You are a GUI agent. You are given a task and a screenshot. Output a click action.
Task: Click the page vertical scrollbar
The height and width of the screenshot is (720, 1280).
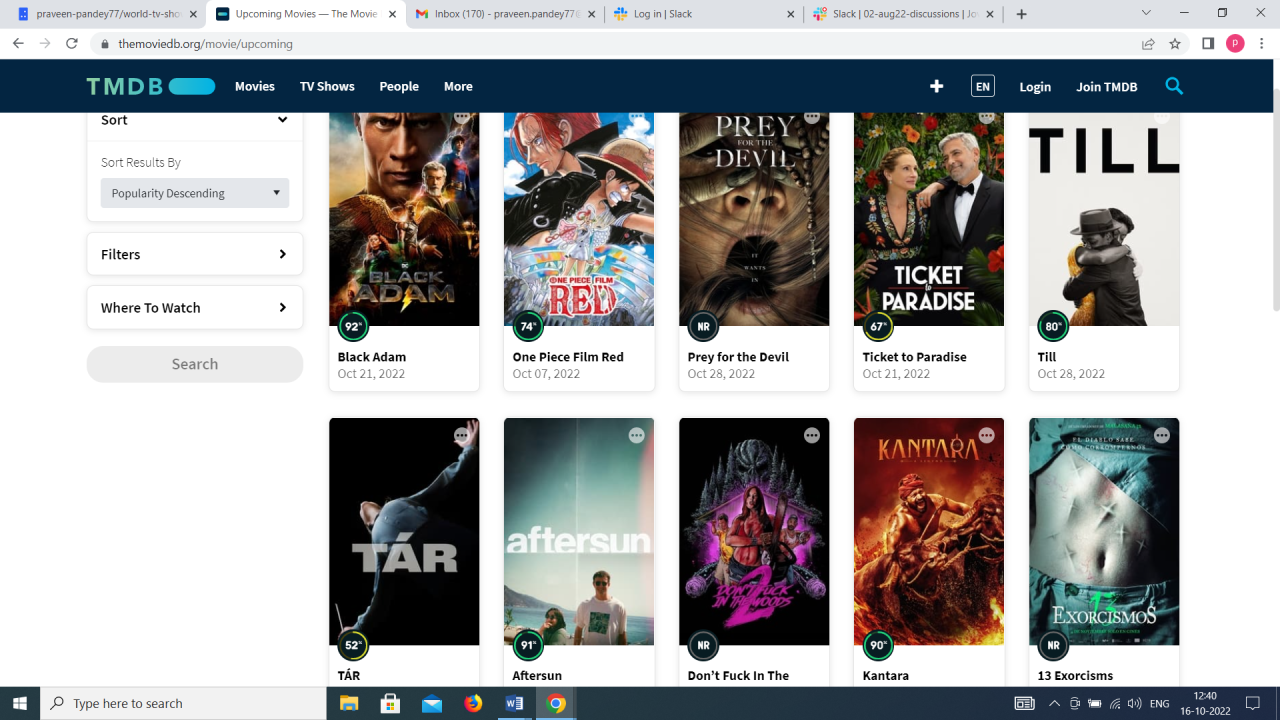click(1274, 200)
